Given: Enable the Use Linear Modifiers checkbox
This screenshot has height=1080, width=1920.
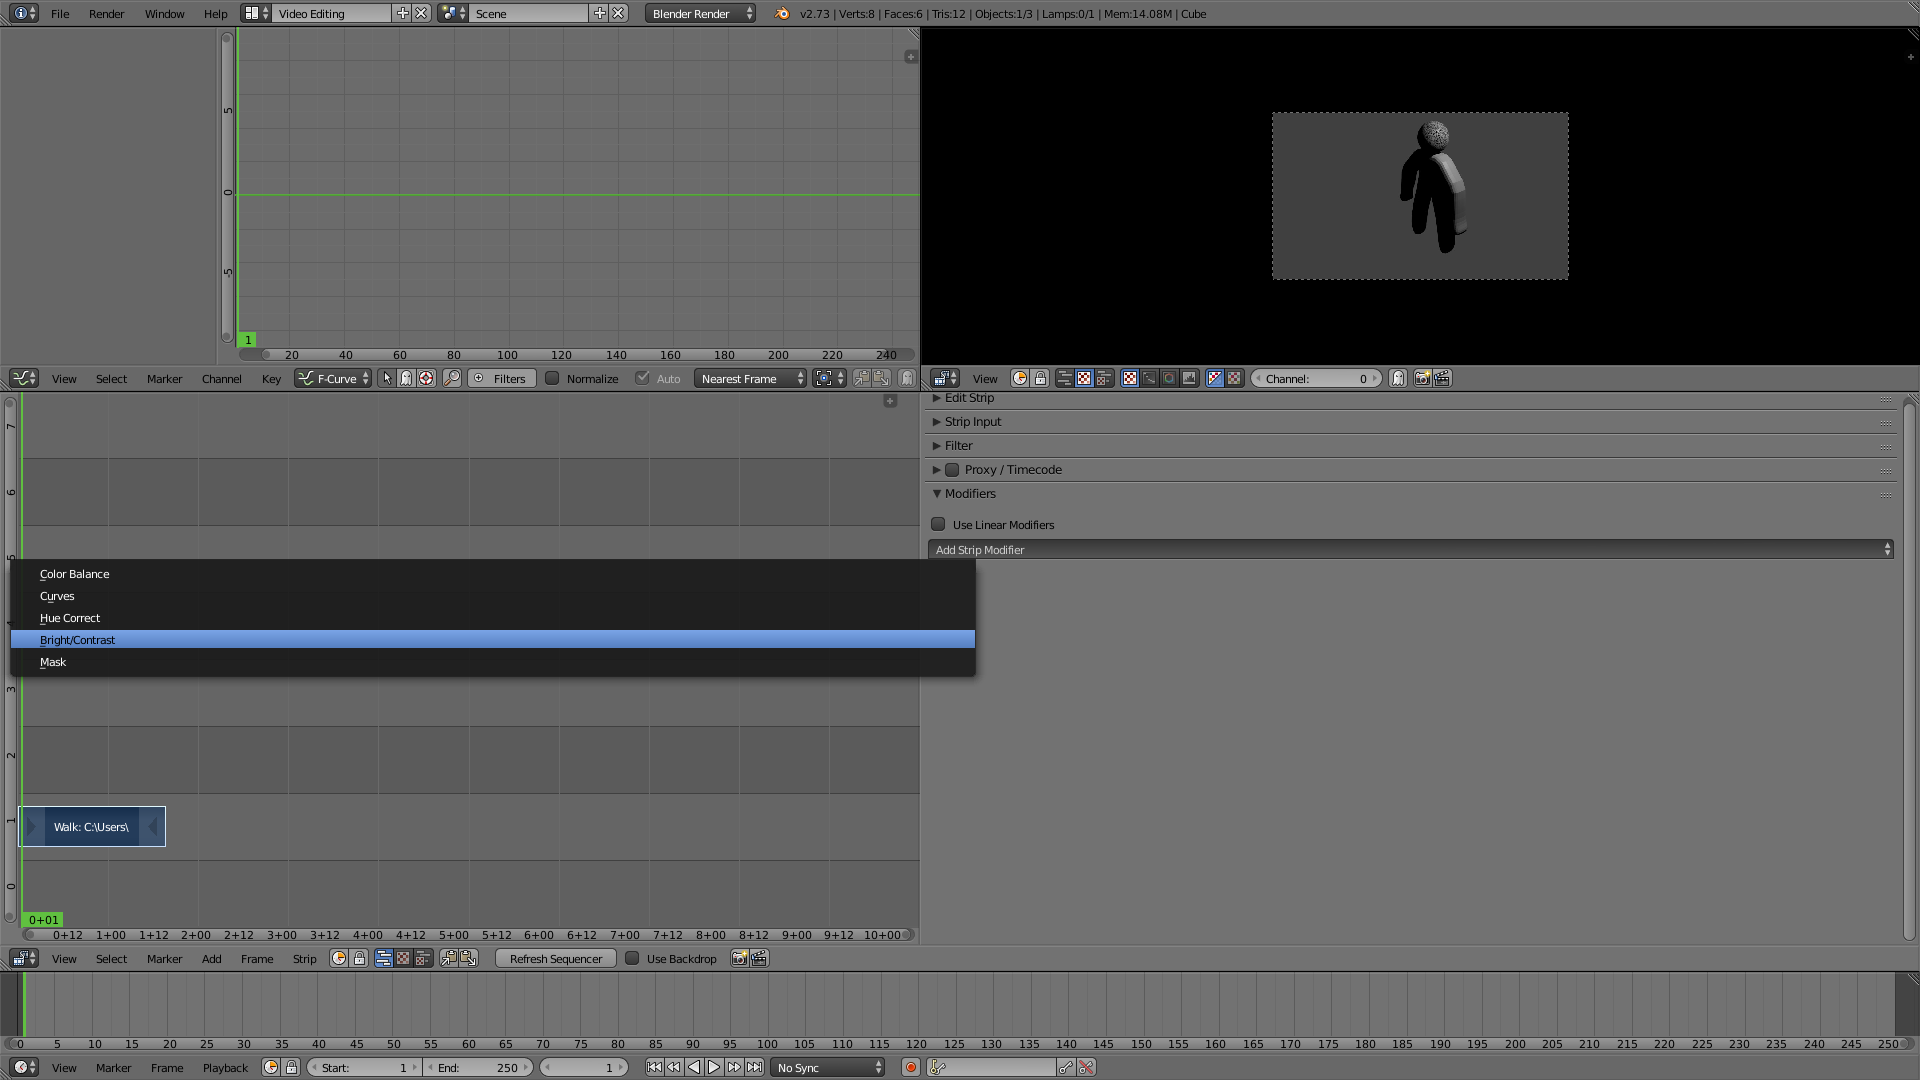Looking at the screenshot, I should coord(938,524).
